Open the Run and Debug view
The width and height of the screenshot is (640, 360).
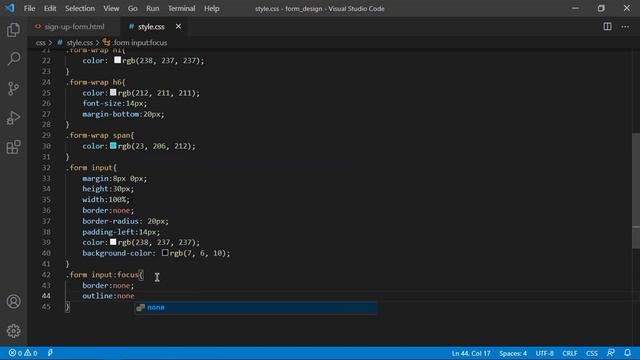13,118
